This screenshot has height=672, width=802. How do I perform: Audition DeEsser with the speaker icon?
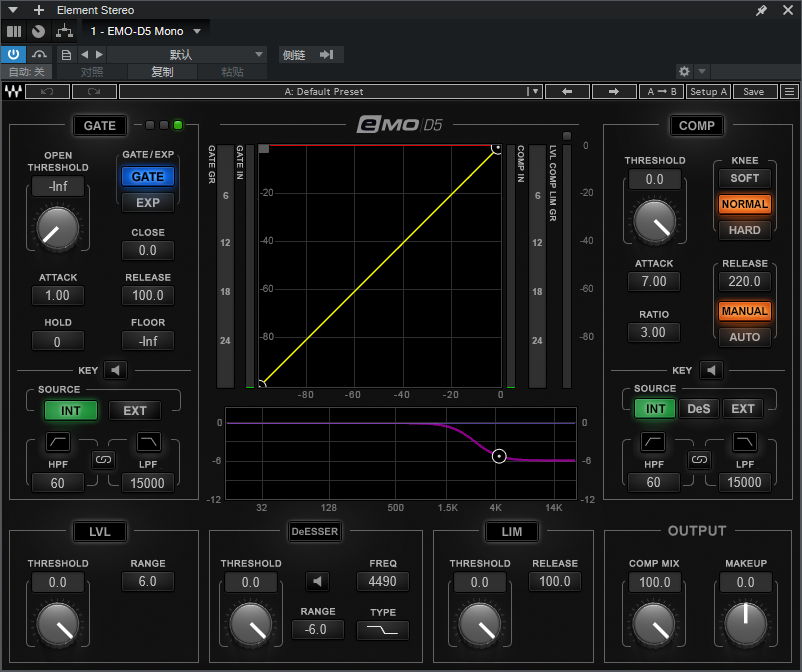317,581
